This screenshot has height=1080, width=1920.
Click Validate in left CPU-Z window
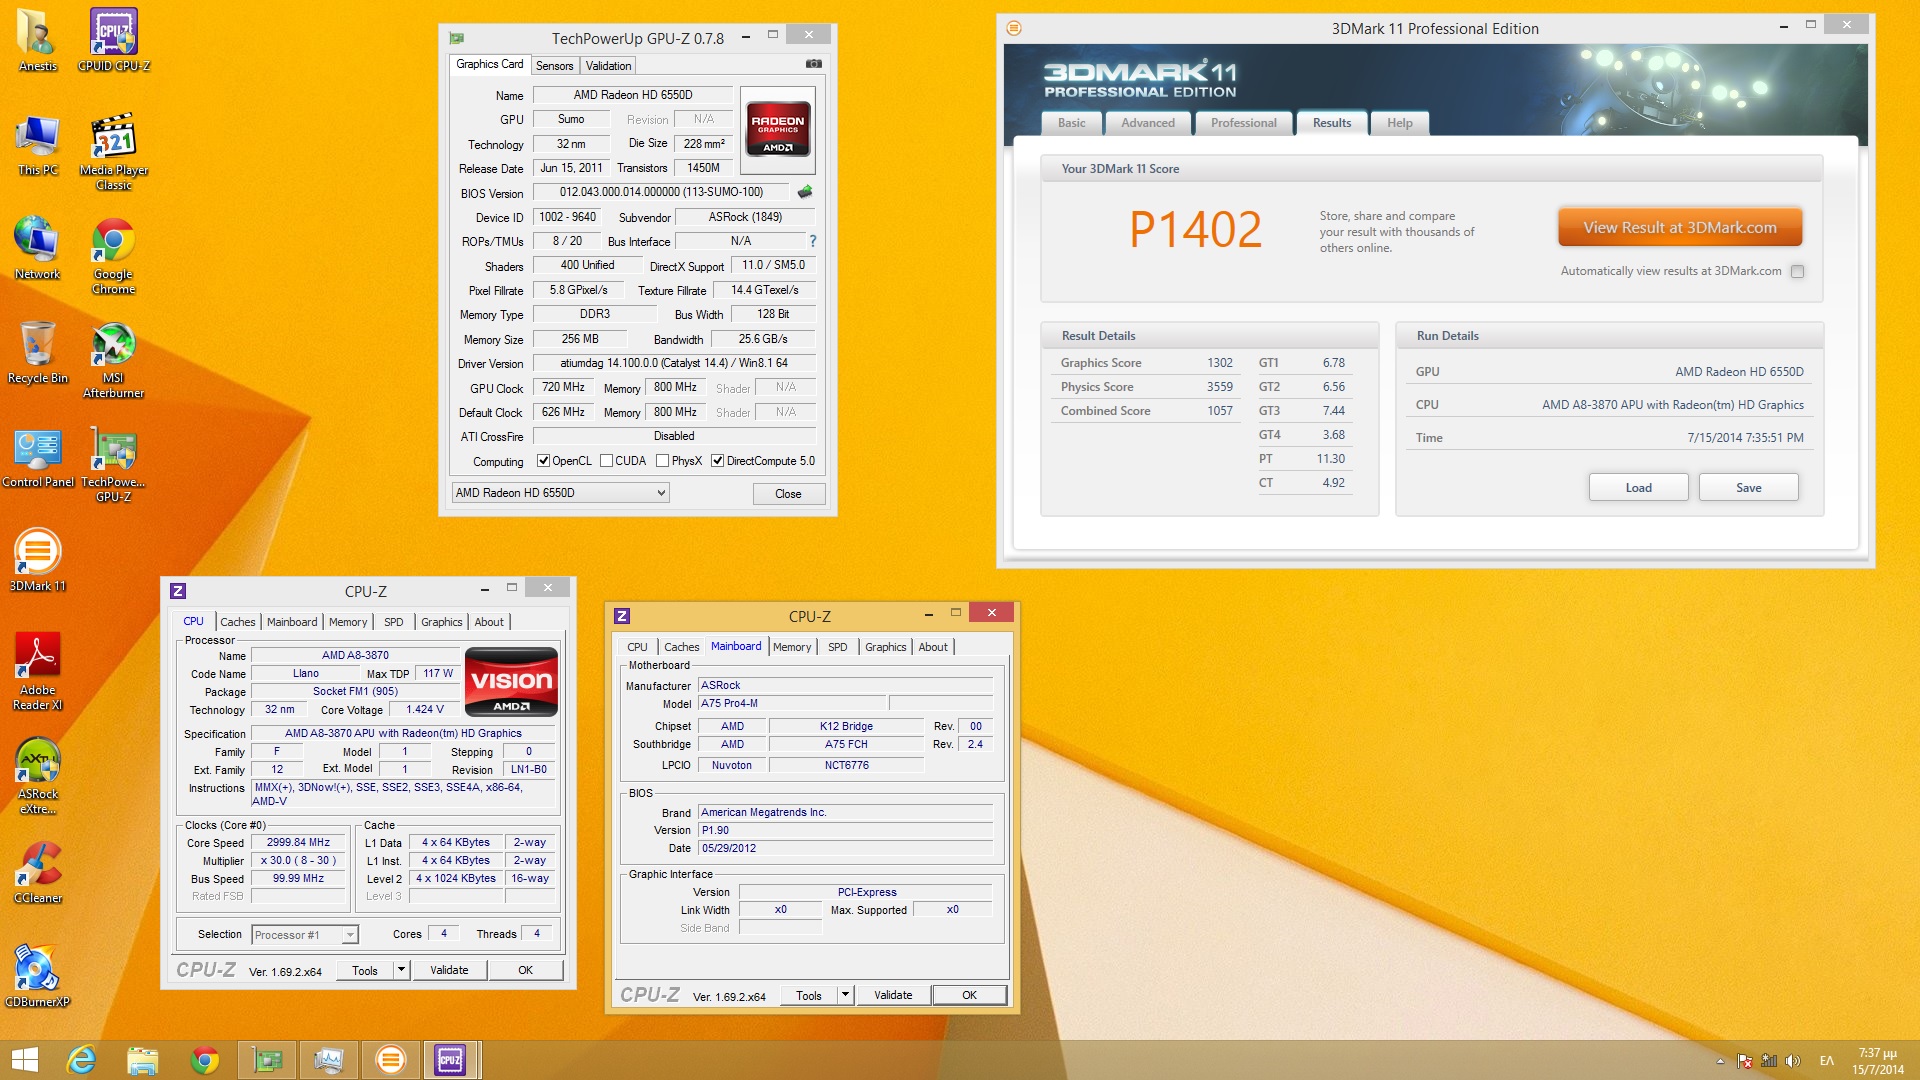tap(449, 970)
